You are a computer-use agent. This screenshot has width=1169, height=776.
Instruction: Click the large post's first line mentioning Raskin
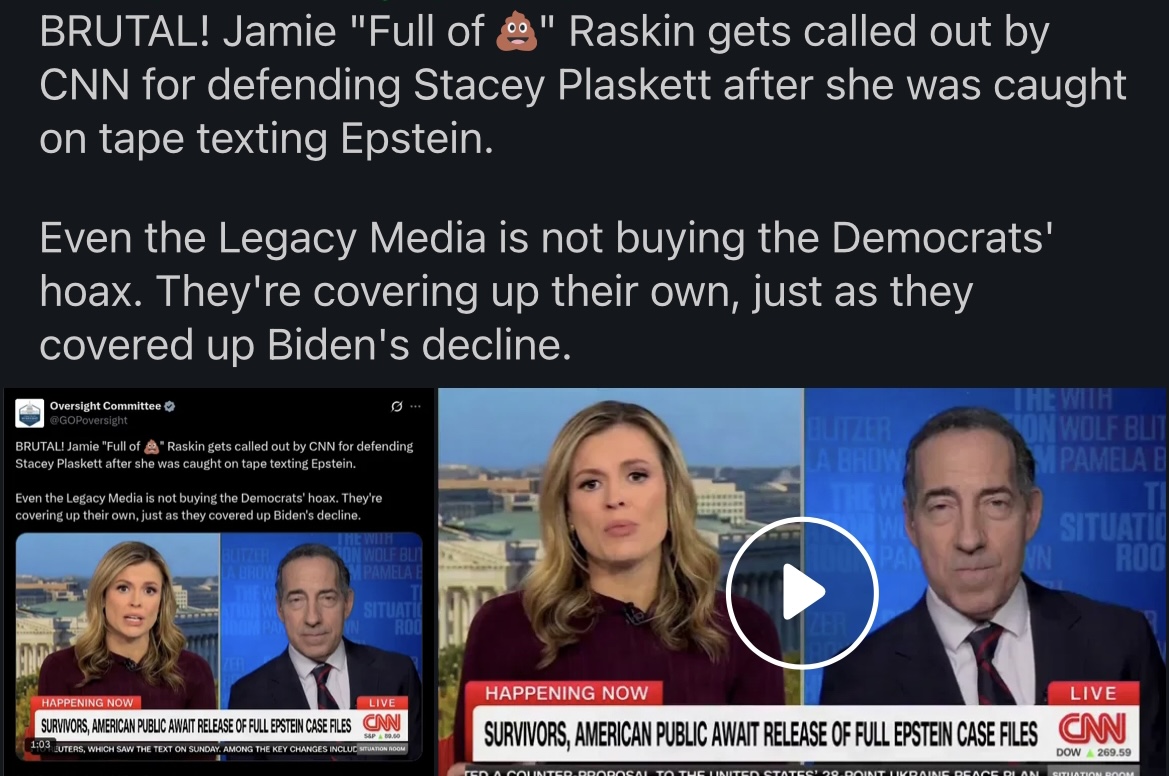[544, 33]
